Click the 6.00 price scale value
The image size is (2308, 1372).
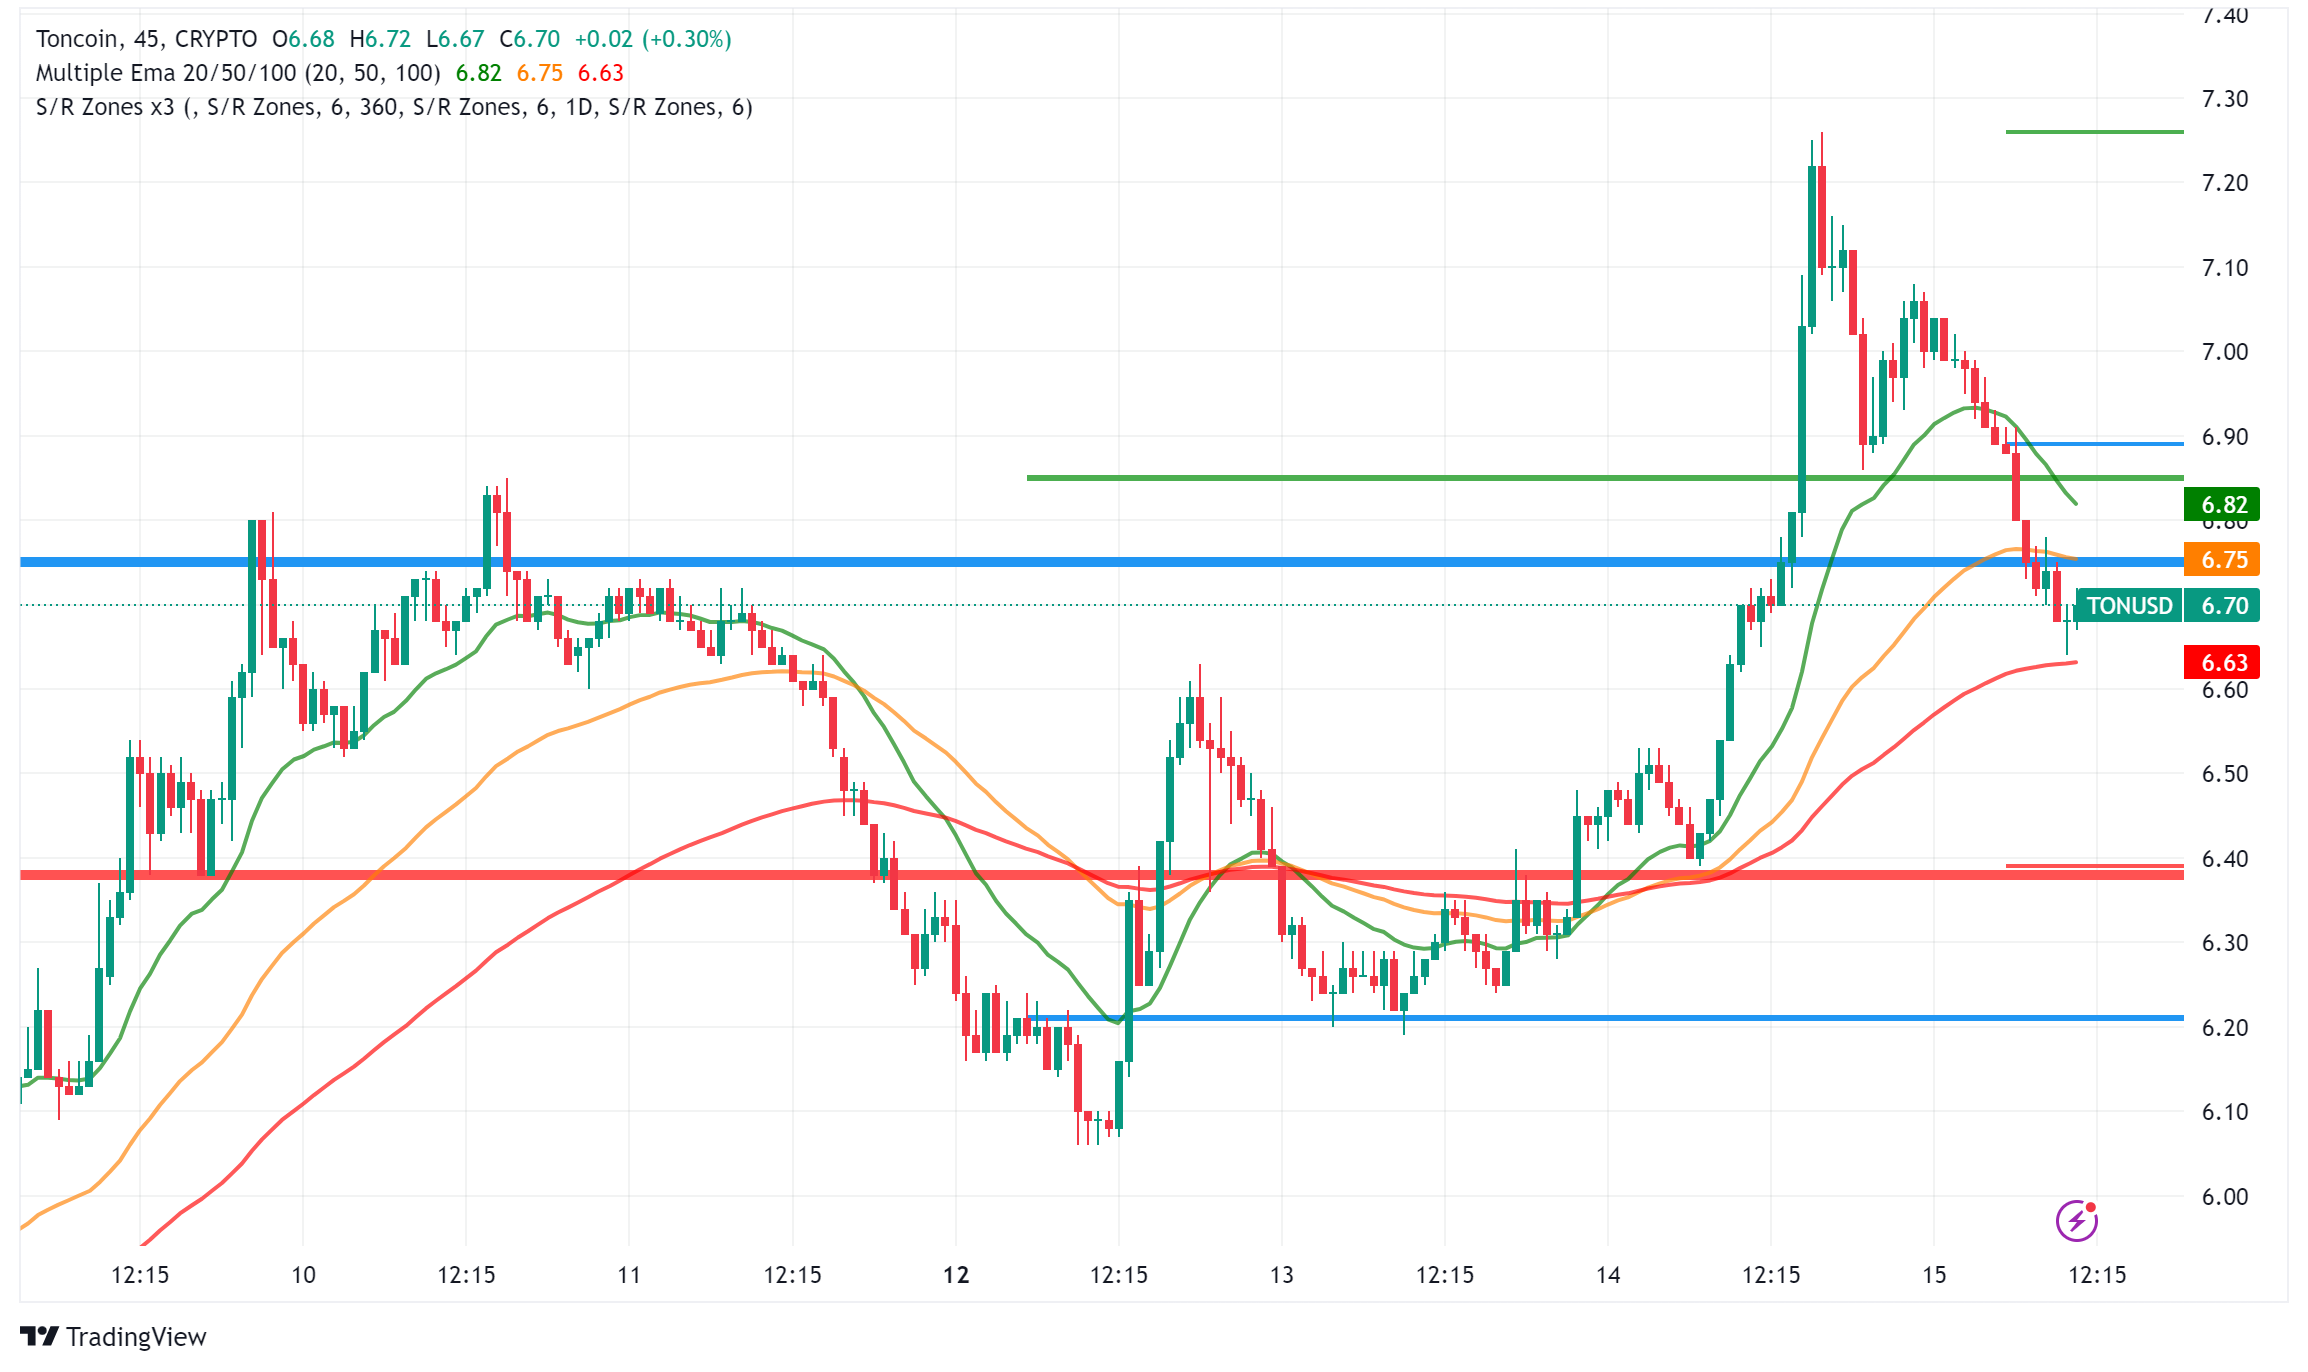pos(2224,1197)
